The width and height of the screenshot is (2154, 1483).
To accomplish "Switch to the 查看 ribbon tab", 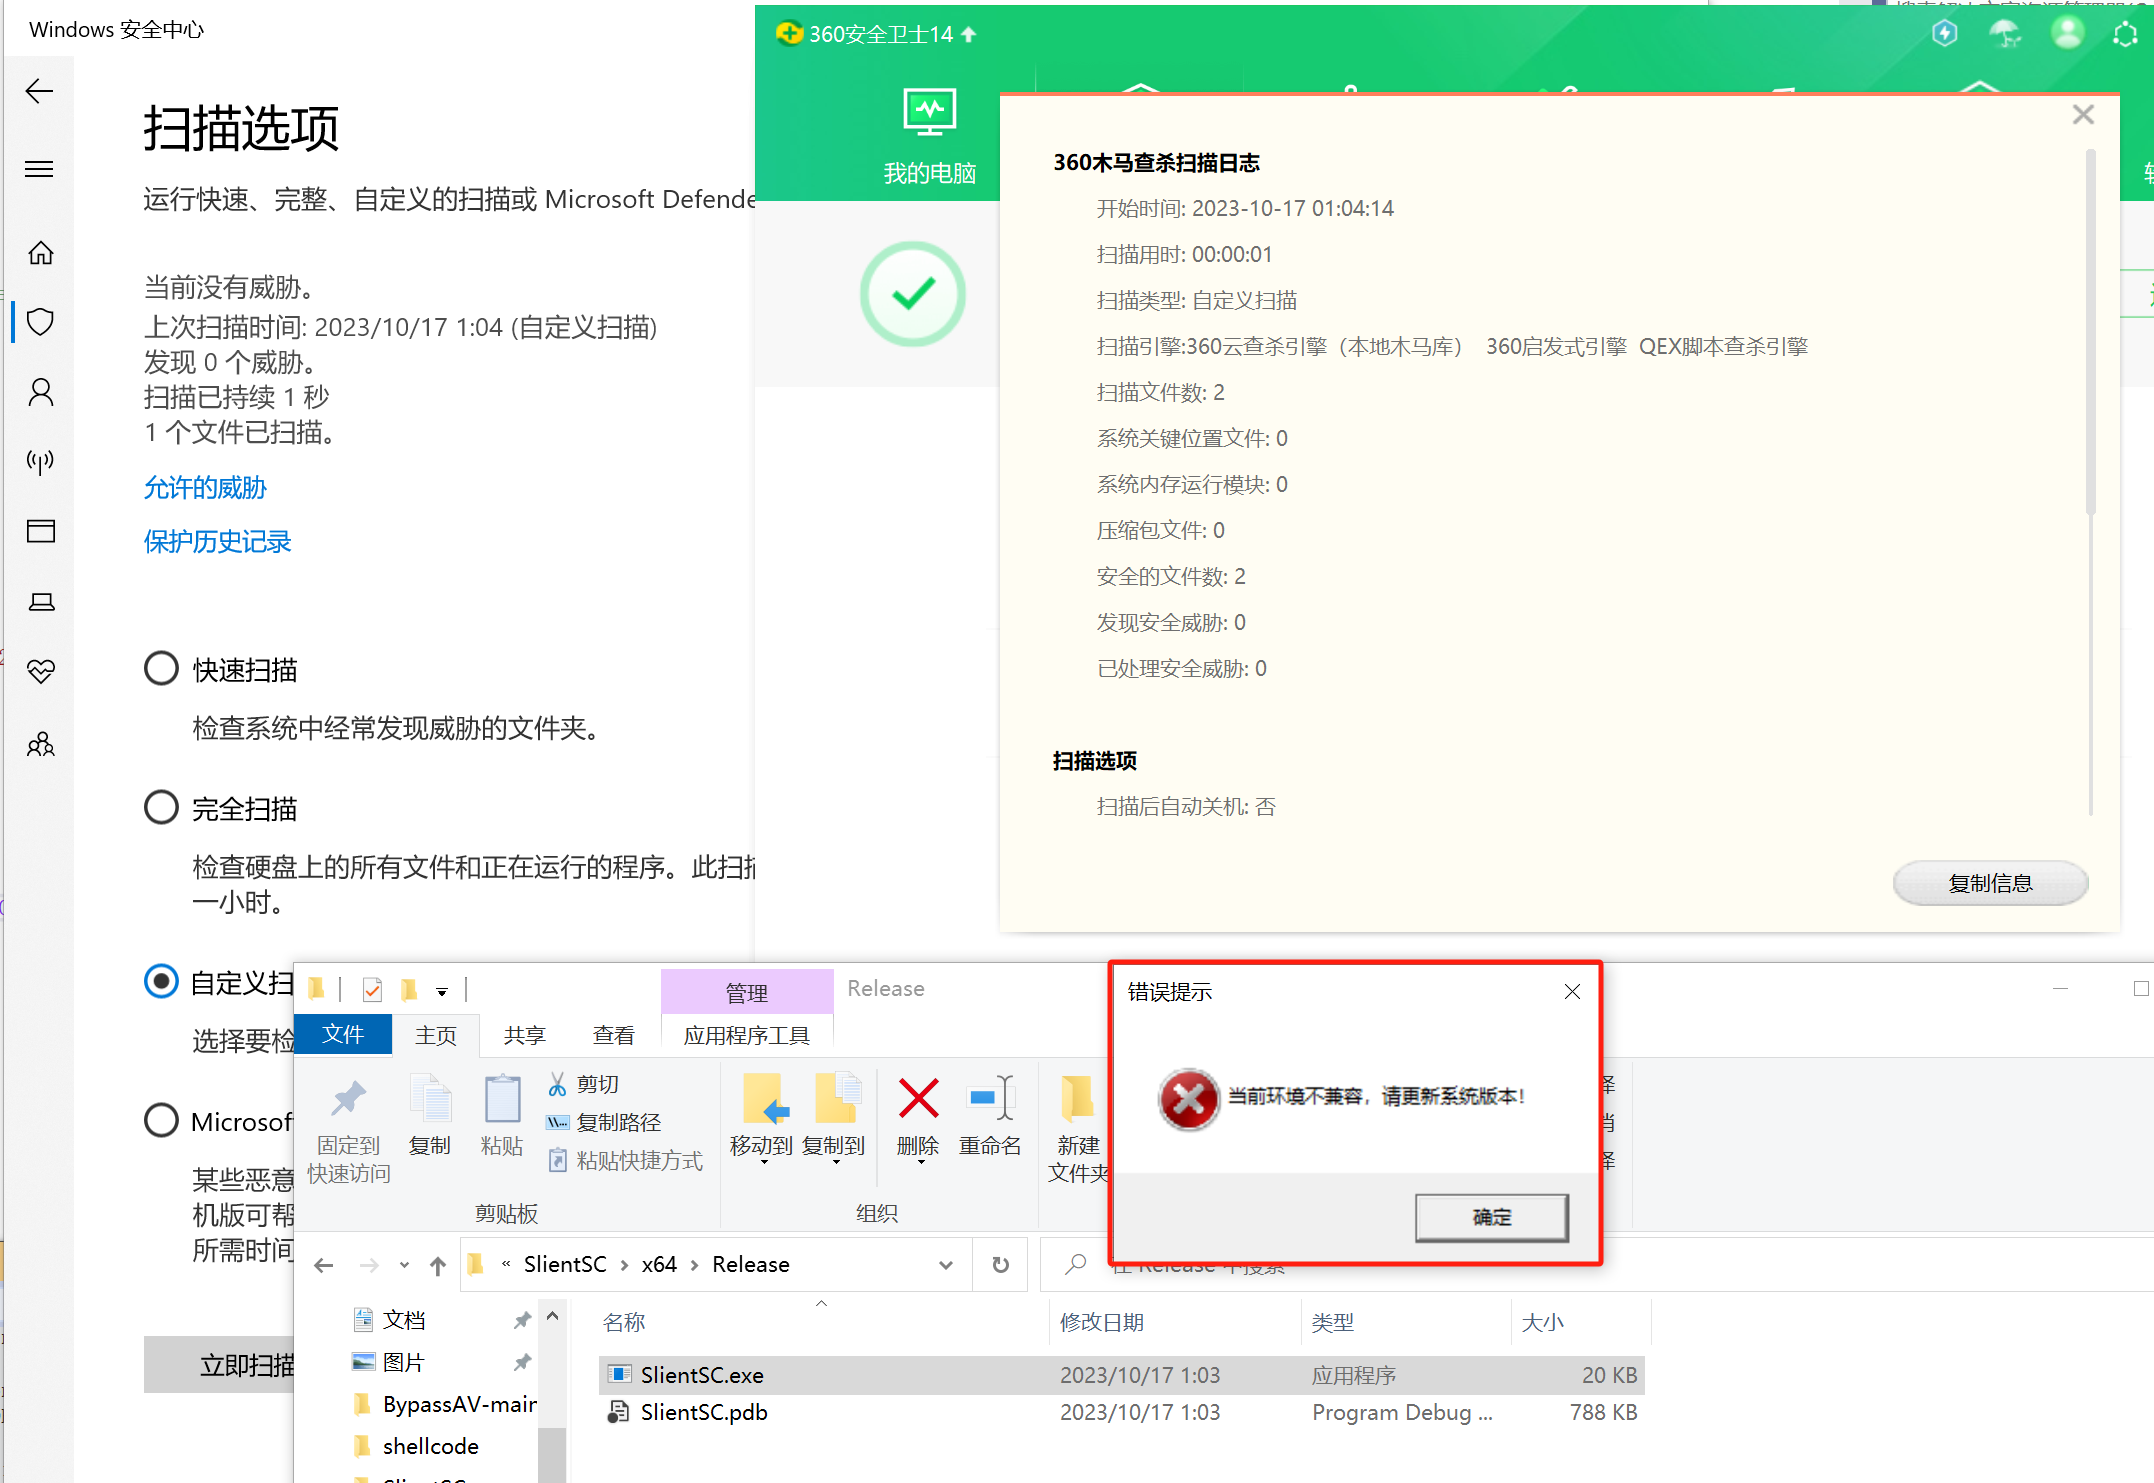I will pos(613,1035).
